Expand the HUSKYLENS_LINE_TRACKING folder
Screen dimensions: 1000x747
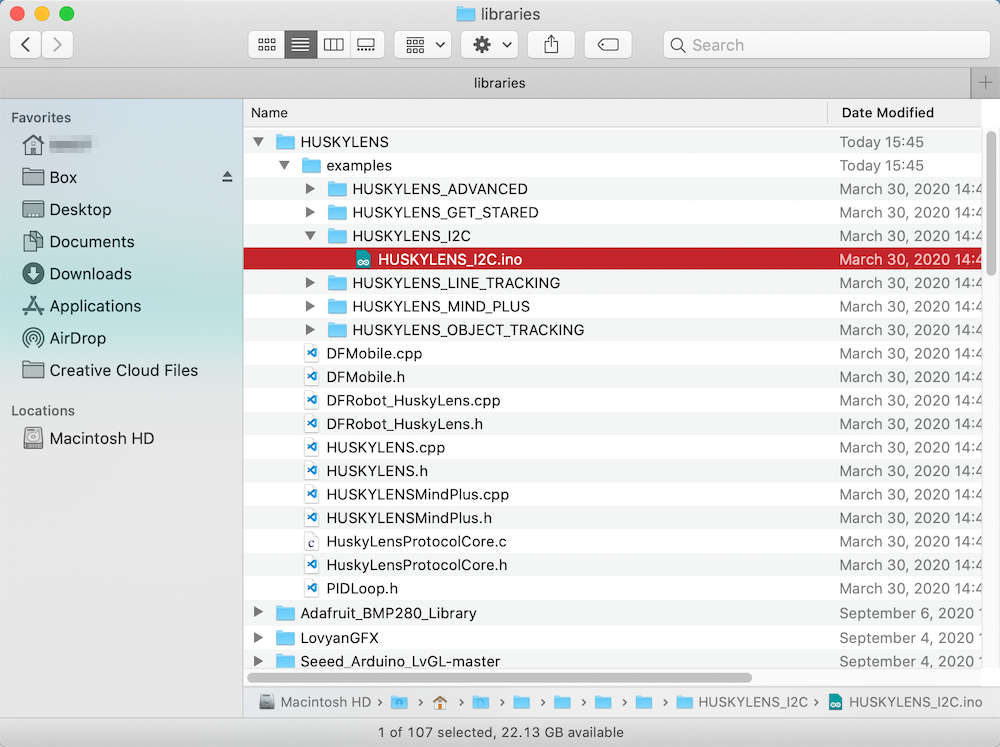click(x=310, y=283)
